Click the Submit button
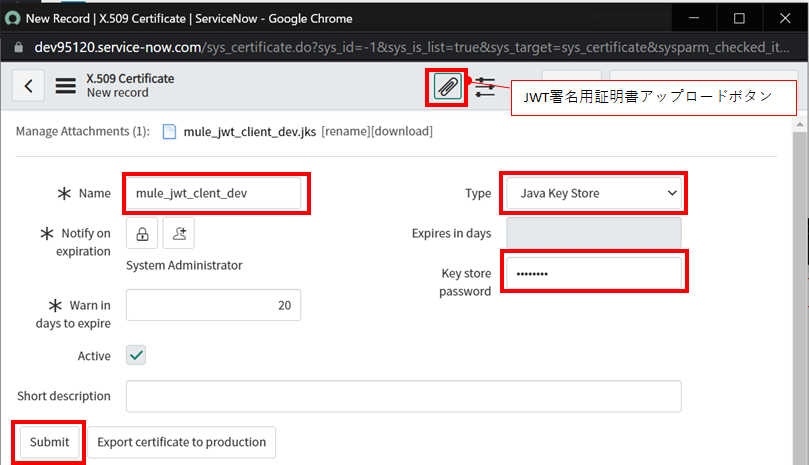 (49, 442)
